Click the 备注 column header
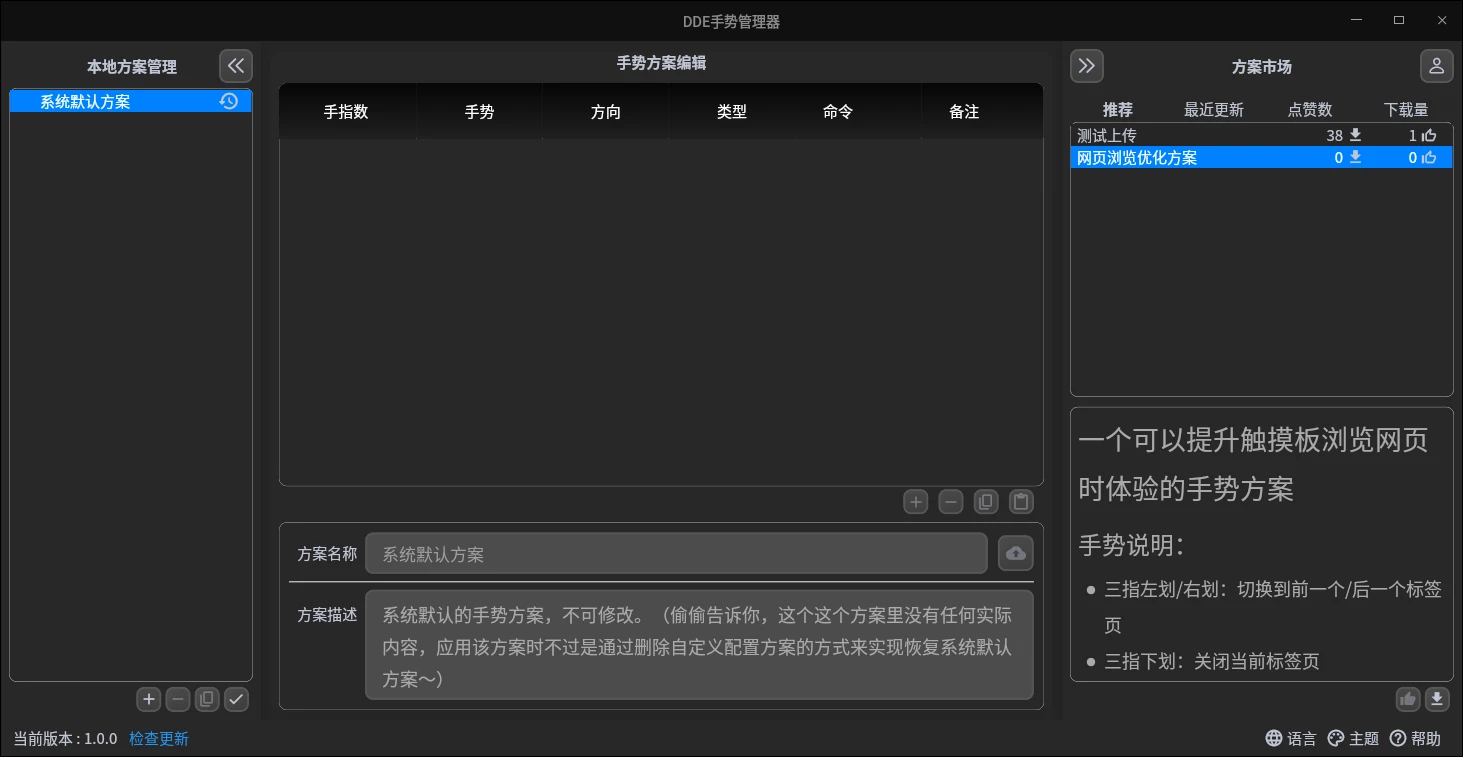 point(964,112)
